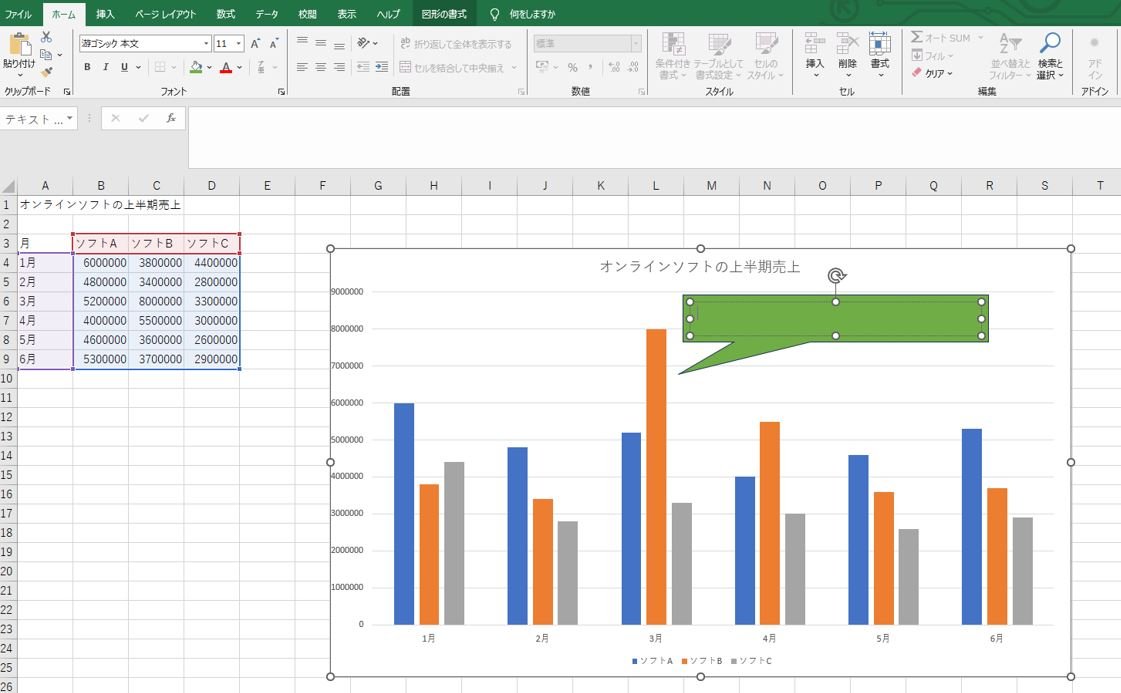This screenshot has height=693, width=1121.
Task: Click the shape's rotation handle
Action: pos(836,275)
